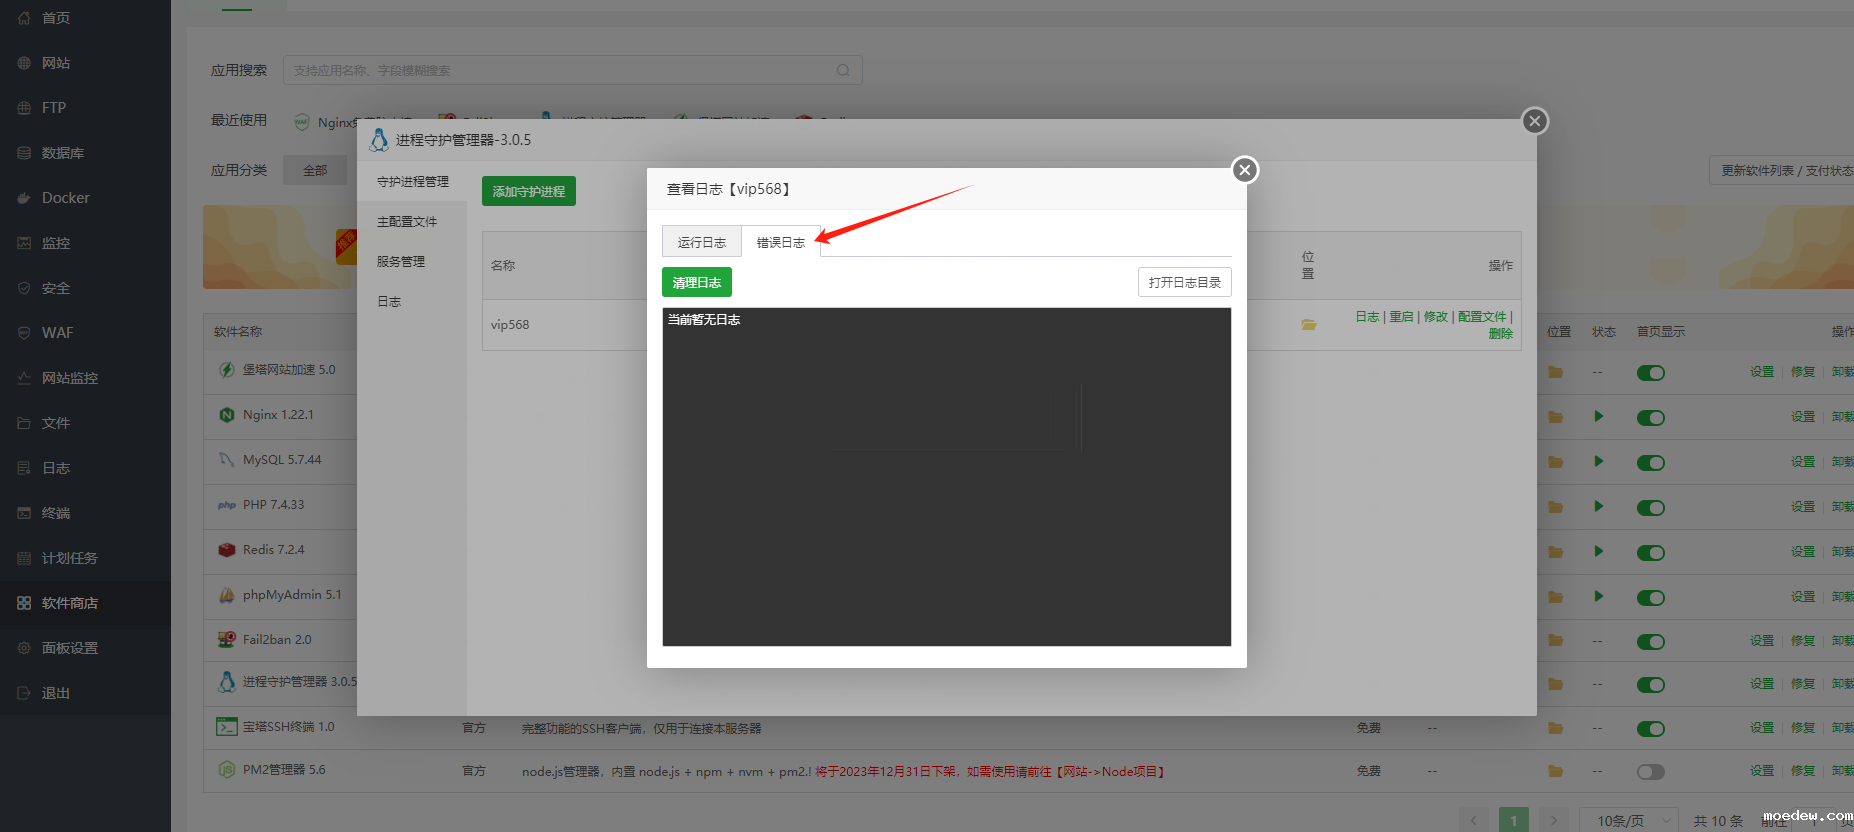Select the 错误日志 tab

click(x=780, y=242)
